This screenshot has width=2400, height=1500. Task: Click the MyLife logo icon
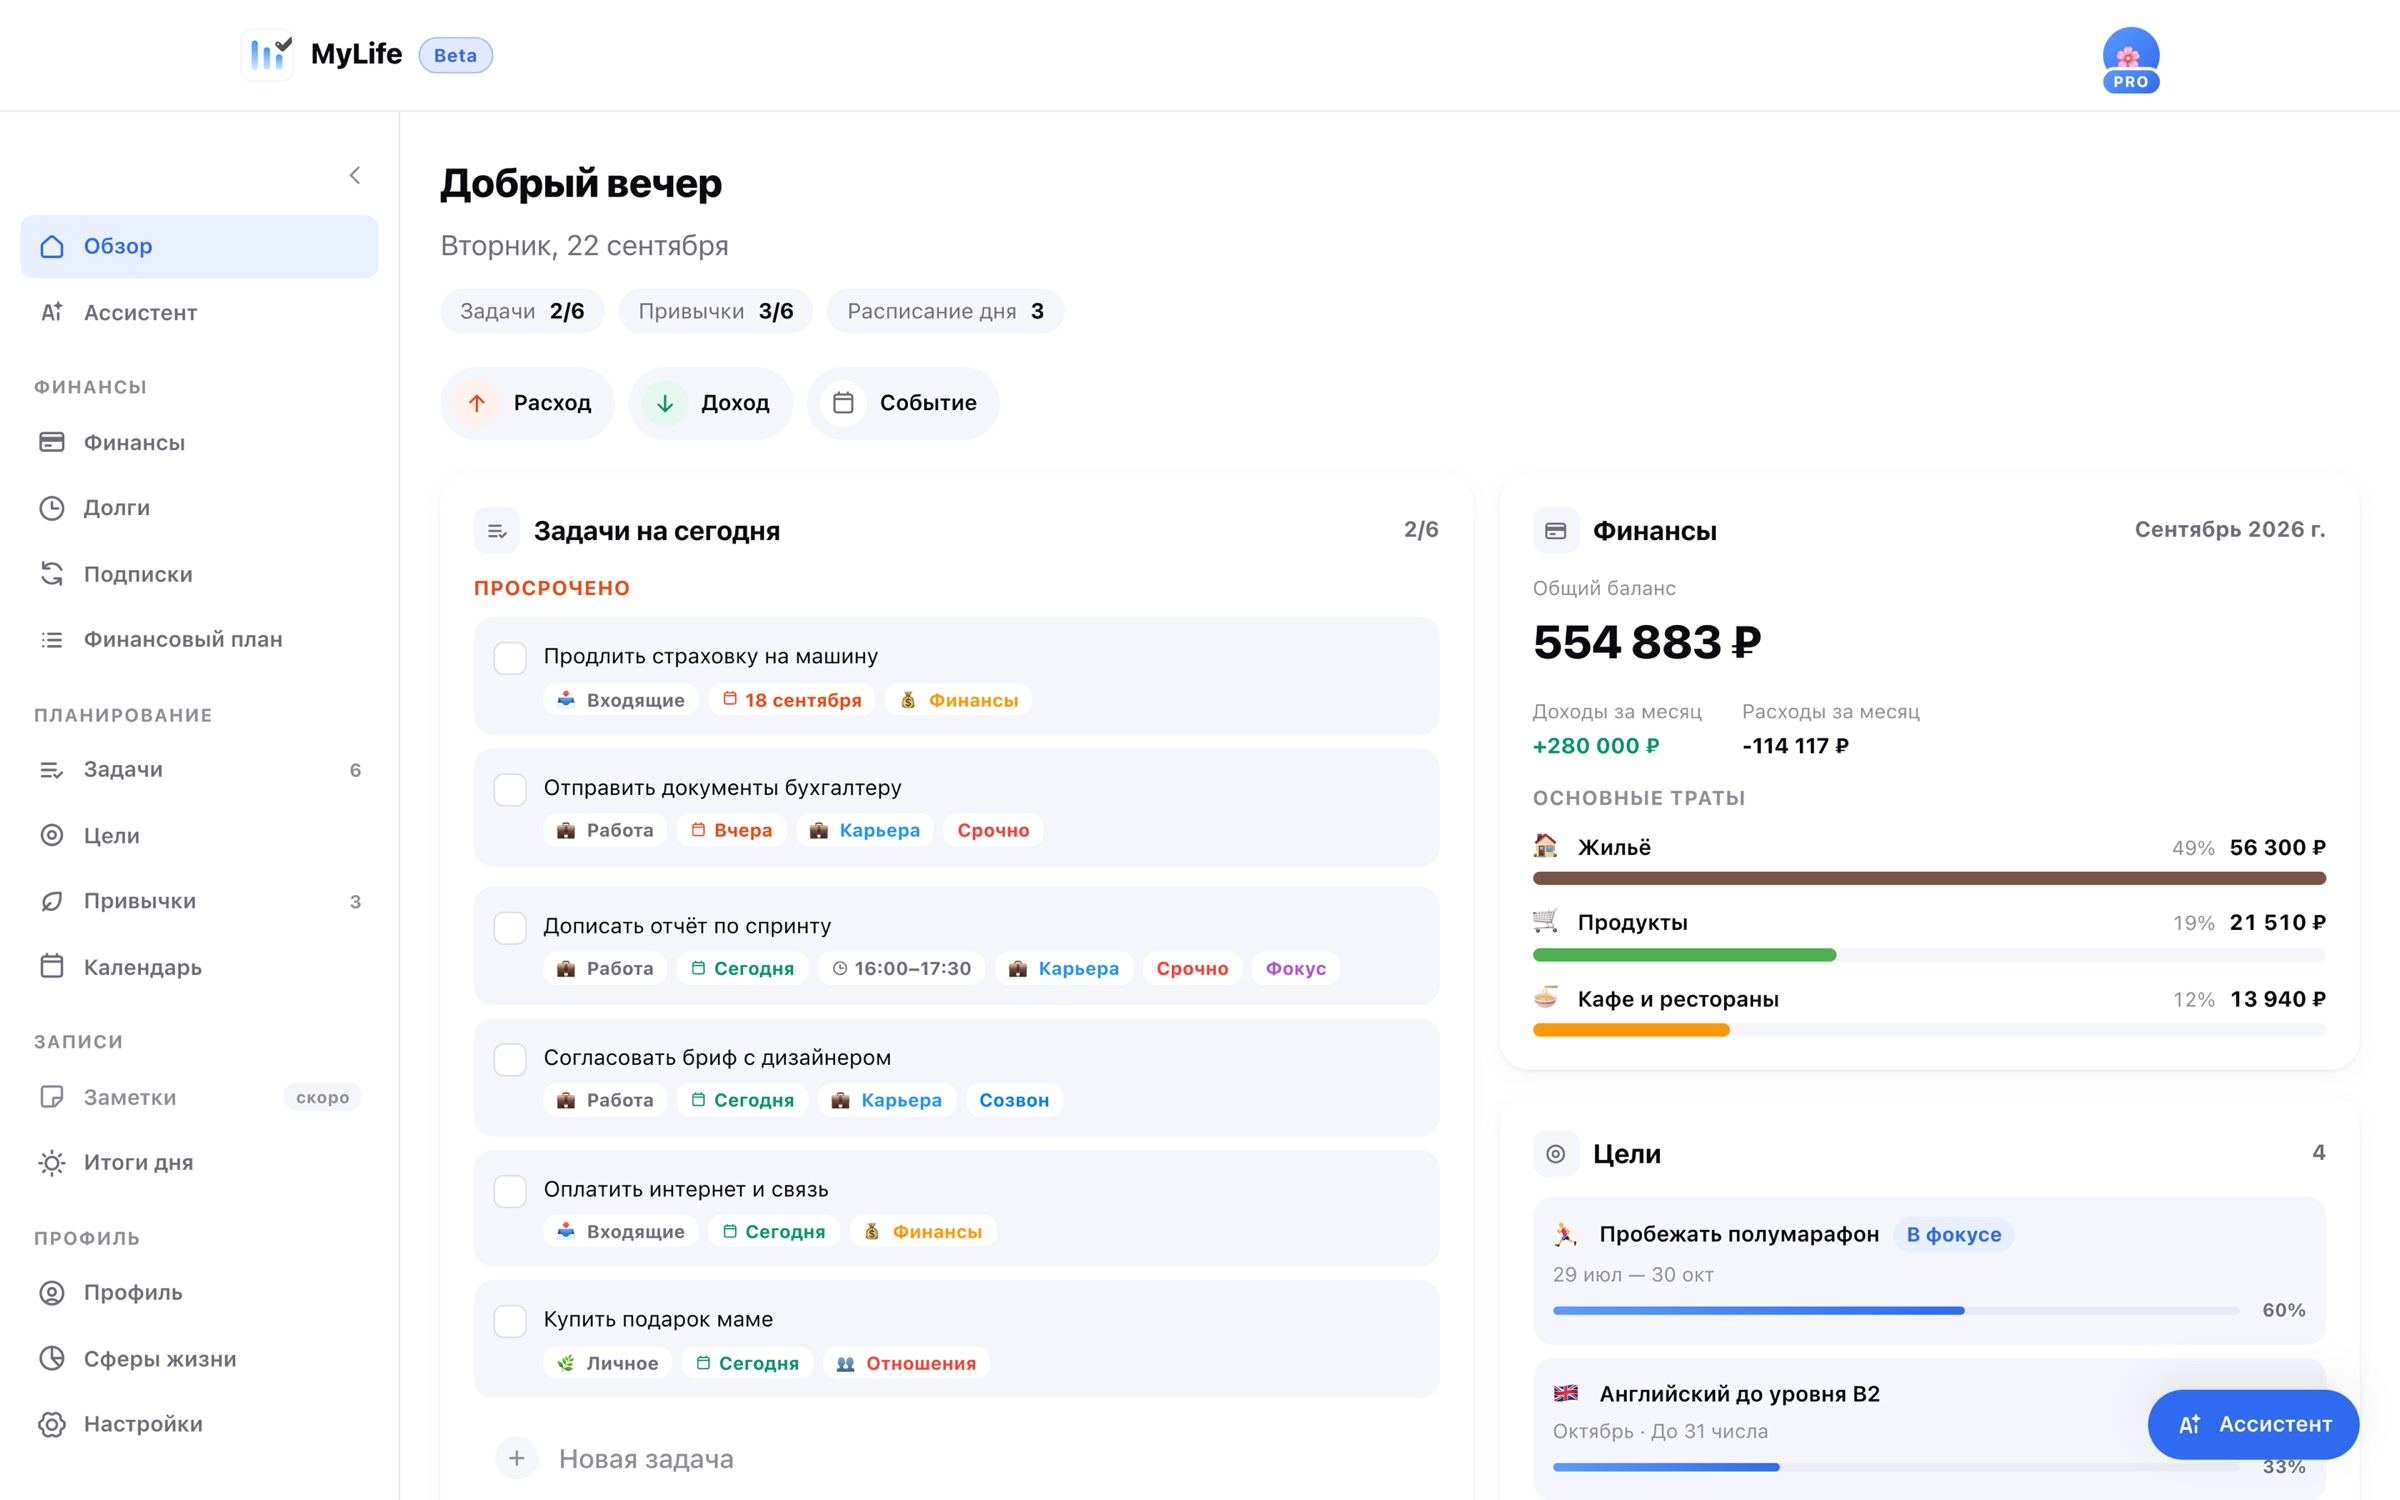[x=268, y=54]
